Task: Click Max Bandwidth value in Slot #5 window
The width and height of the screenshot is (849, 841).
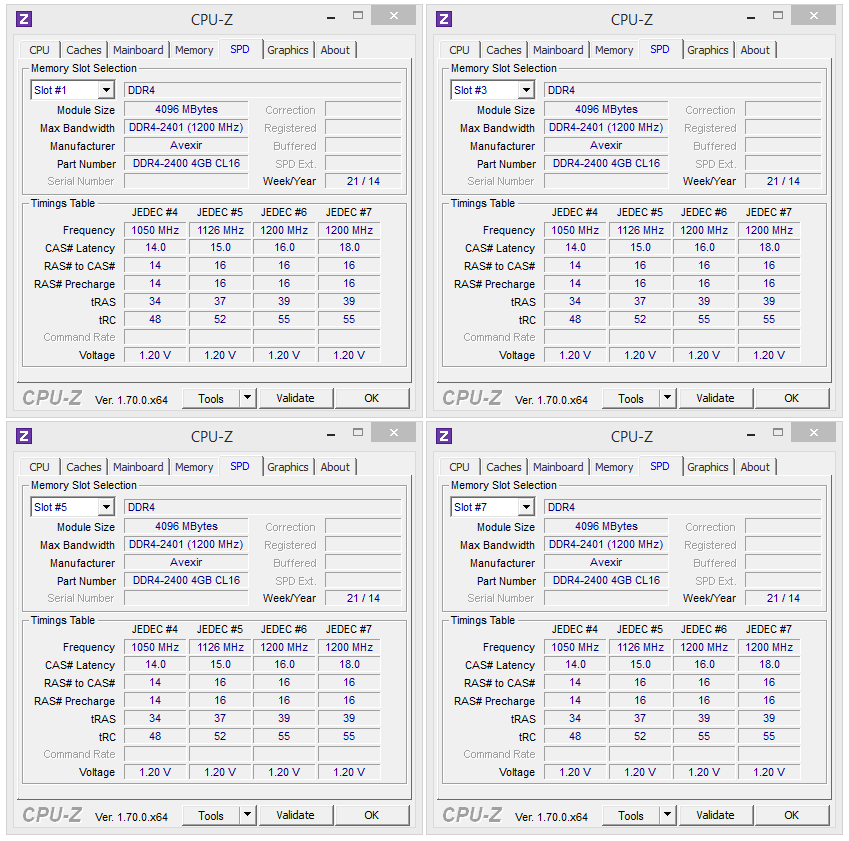Action: (x=186, y=544)
